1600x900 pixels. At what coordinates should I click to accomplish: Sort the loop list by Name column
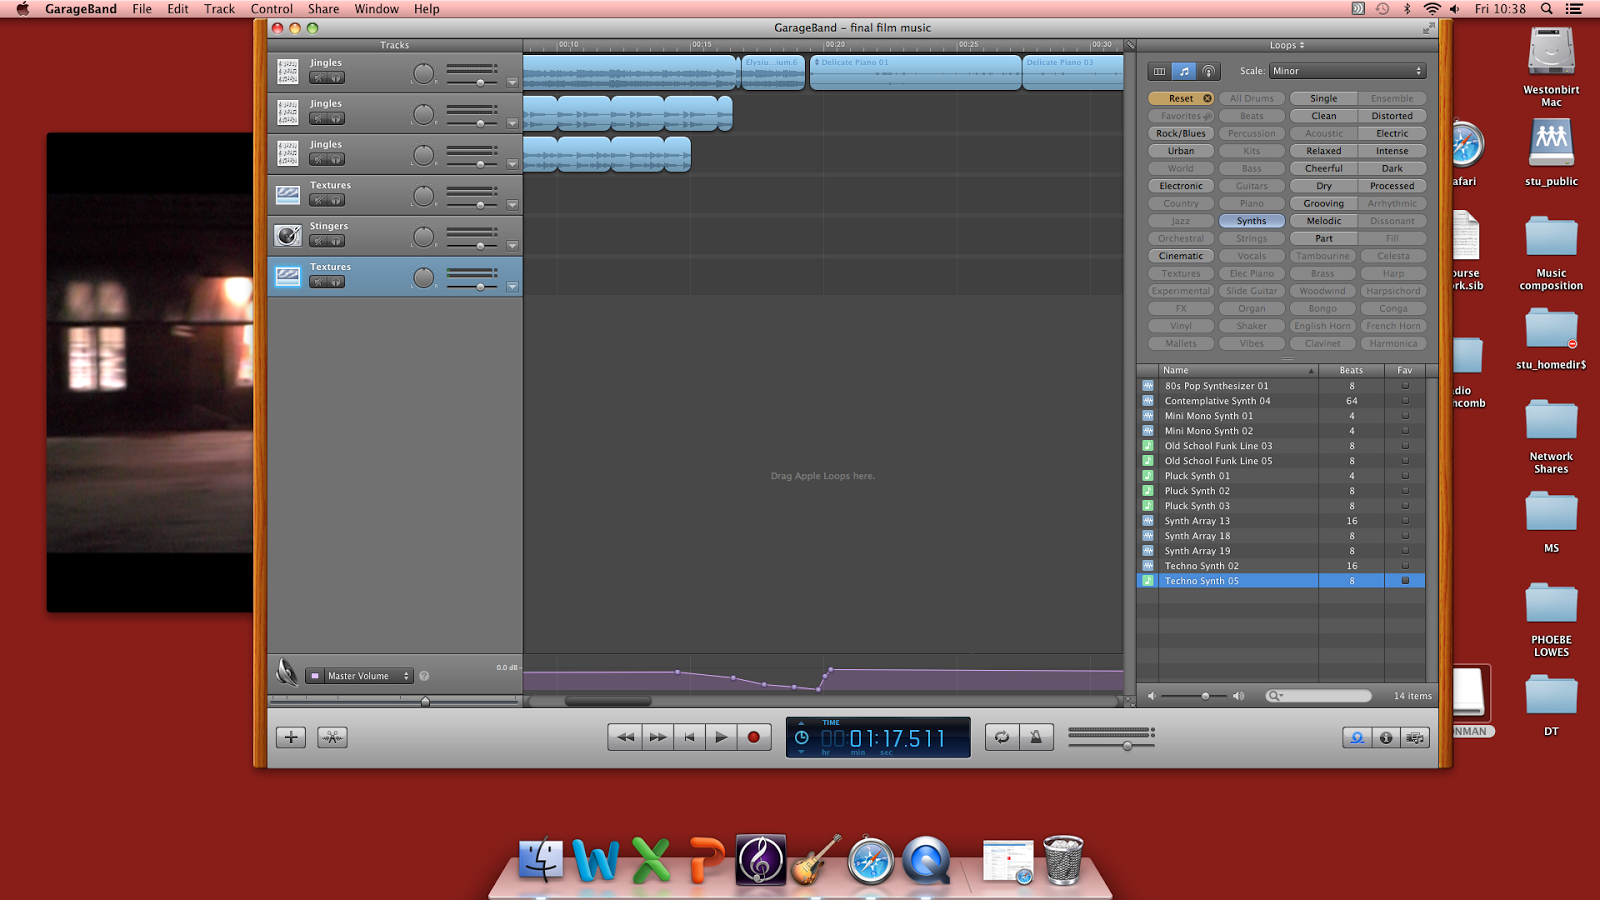(x=1238, y=370)
